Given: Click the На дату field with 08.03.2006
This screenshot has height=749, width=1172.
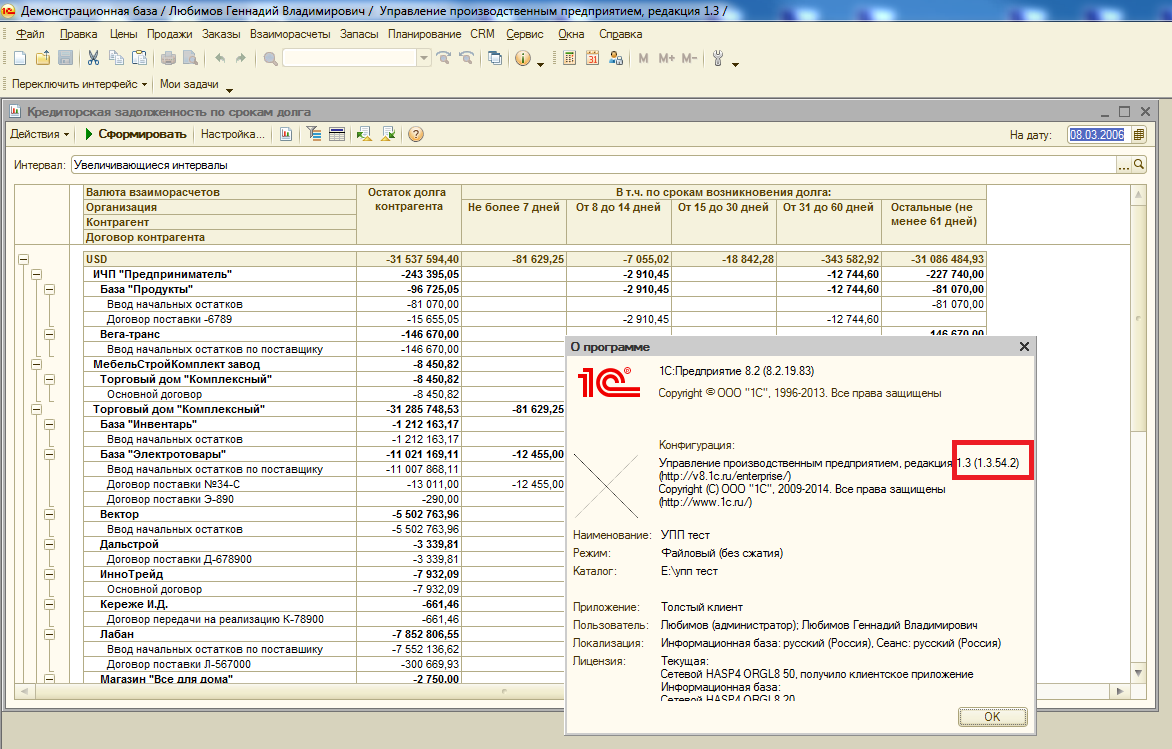Looking at the screenshot, I should pos(1097,135).
